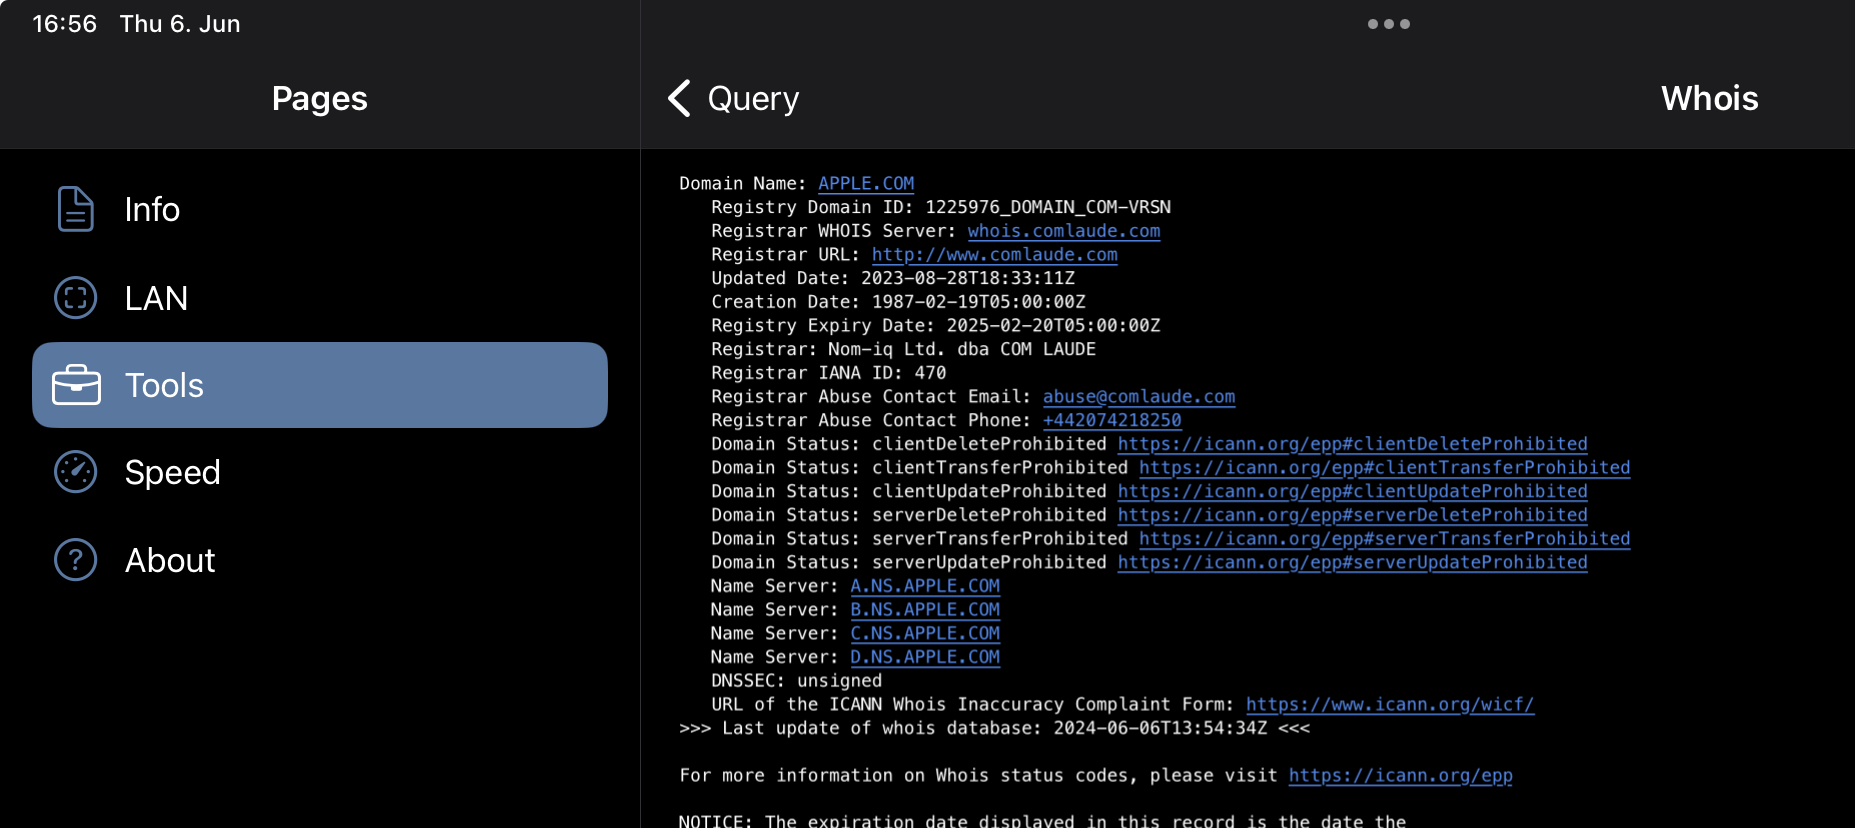
Task: Select the Tools page label
Action: pyautogui.click(x=164, y=385)
